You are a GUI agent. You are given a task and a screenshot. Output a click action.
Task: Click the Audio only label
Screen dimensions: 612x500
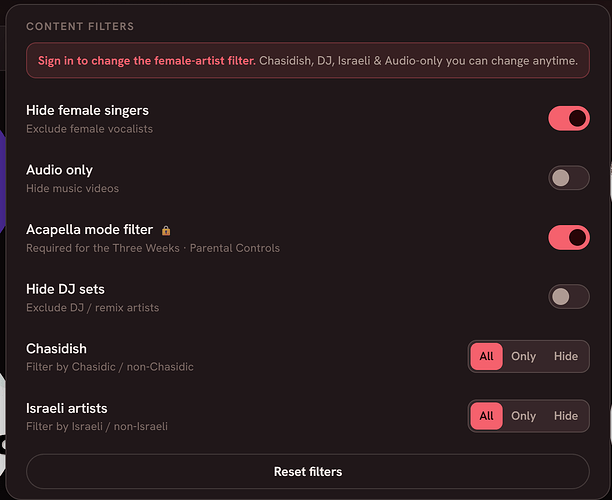pos(59,170)
